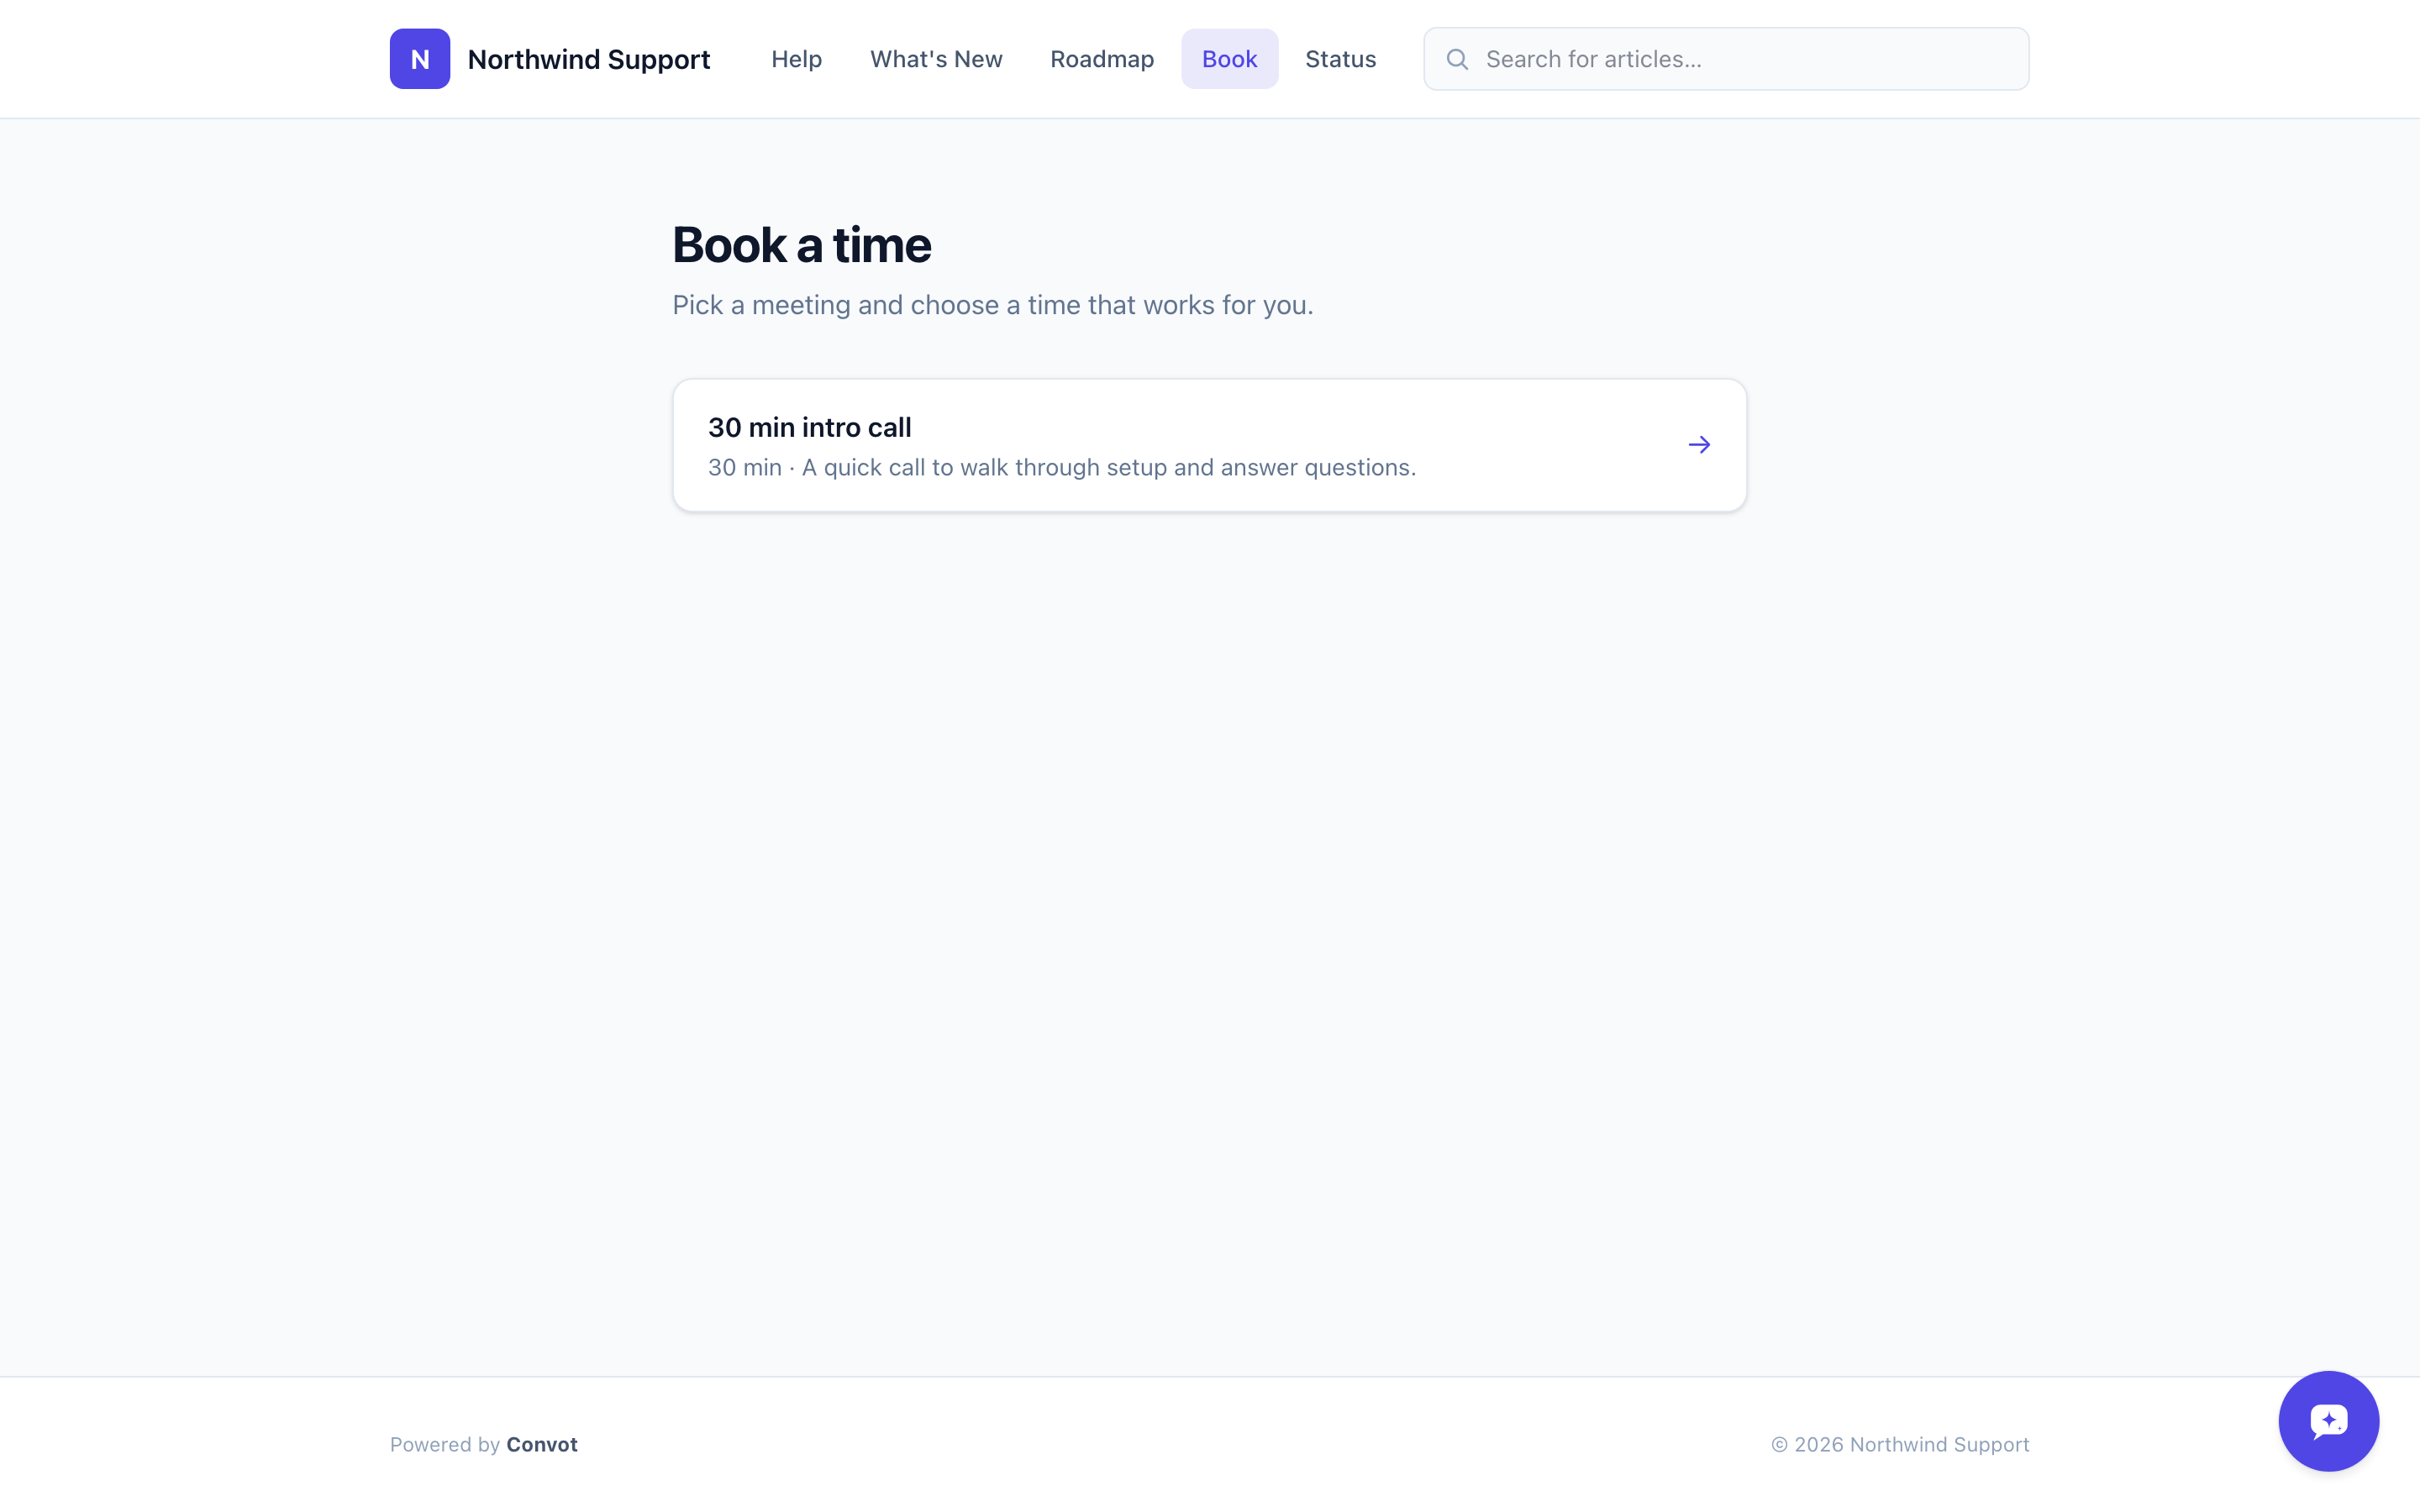This screenshot has width=2420, height=1512.
Task: Follow the Convot link in footer
Action: point(542,1444)
